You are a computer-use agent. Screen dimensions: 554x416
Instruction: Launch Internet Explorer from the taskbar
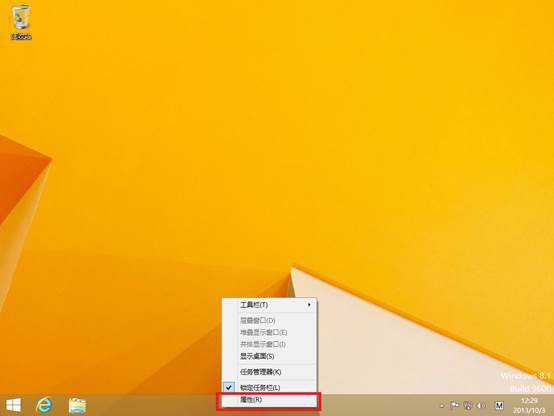pos(44,405)
